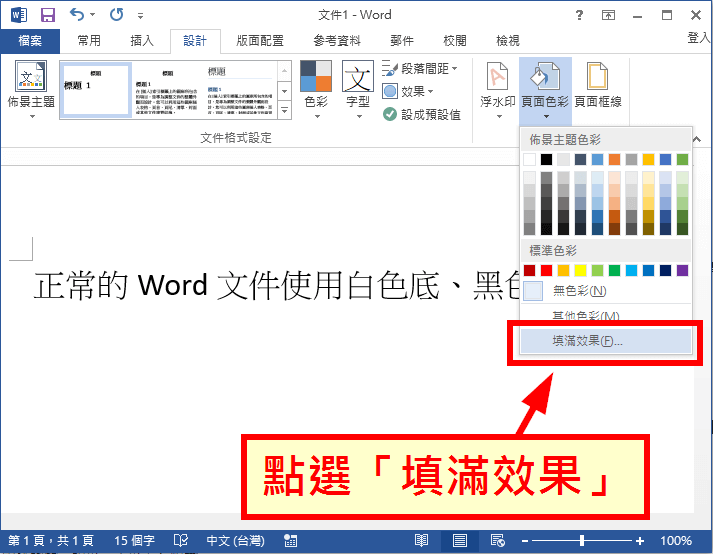Open the 校閱 tab
The width and height of the screenshot is (713, 554).
(455, 41)
